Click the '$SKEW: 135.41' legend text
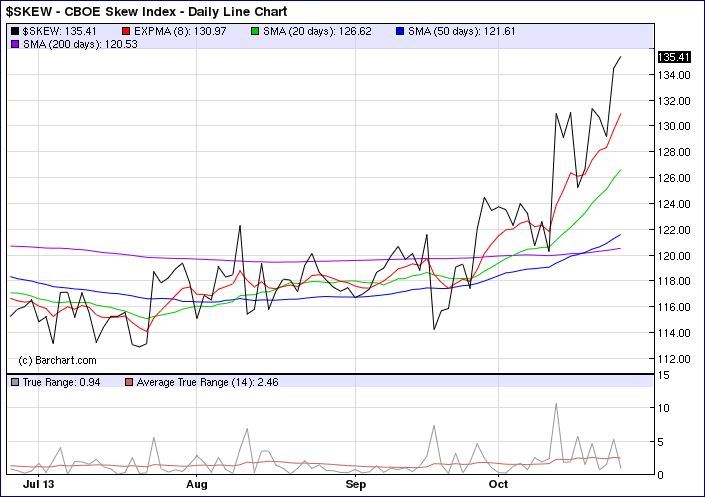 [x=59, y=31]
